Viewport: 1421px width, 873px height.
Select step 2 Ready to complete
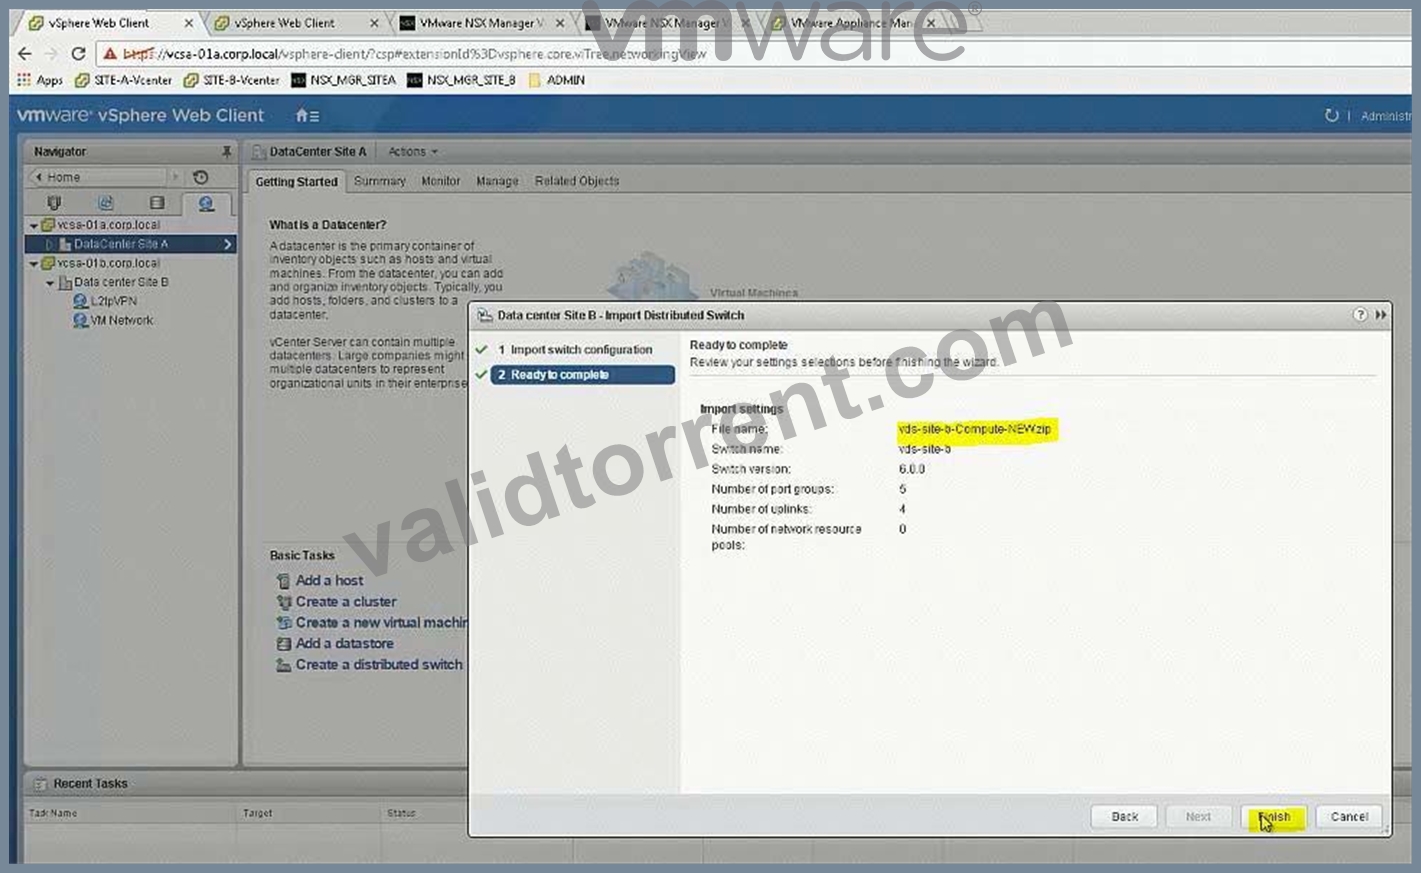click(582, 375)
